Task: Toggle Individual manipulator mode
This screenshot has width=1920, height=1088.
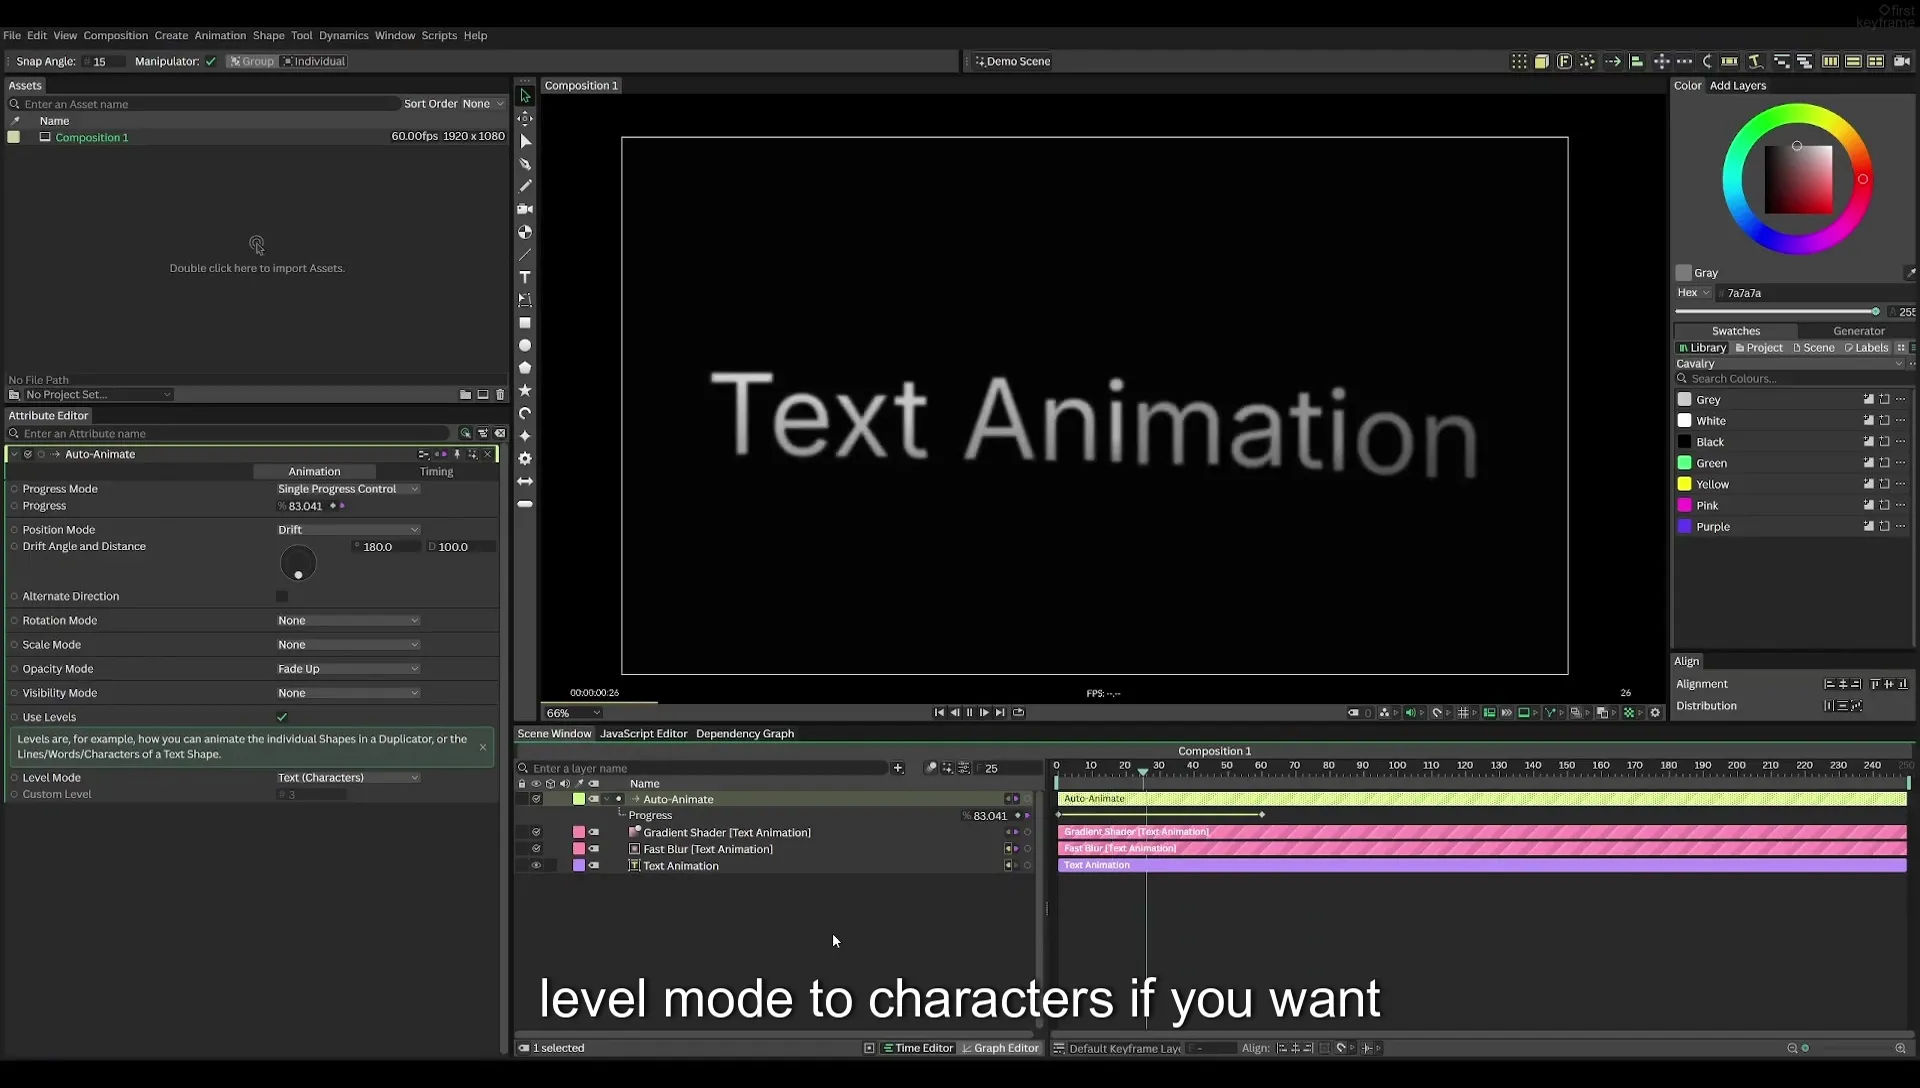Action: (314, 62)
